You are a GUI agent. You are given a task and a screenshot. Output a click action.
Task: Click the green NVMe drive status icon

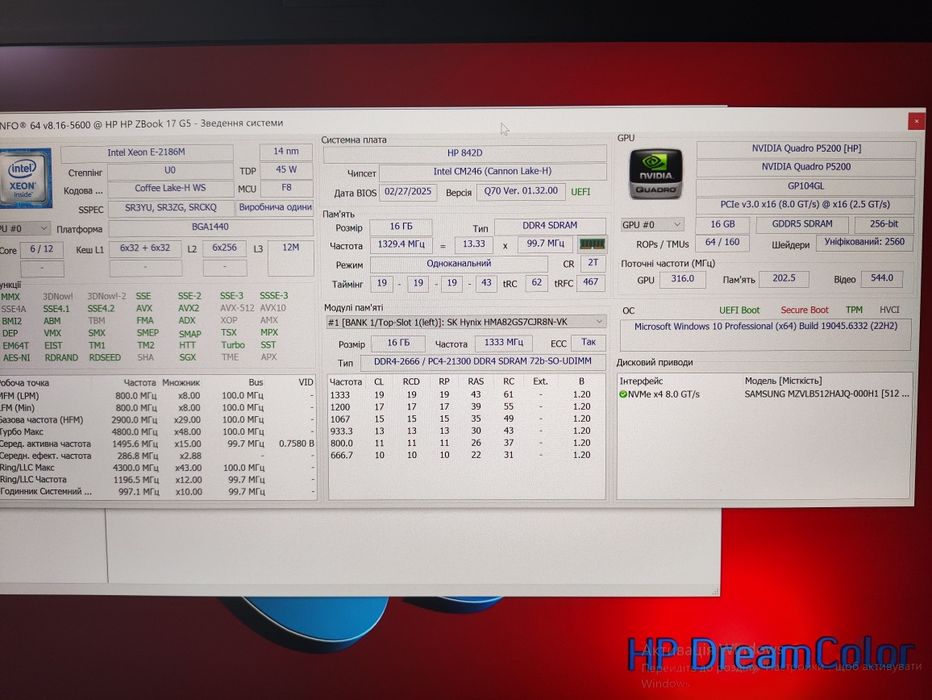point(624,394)
